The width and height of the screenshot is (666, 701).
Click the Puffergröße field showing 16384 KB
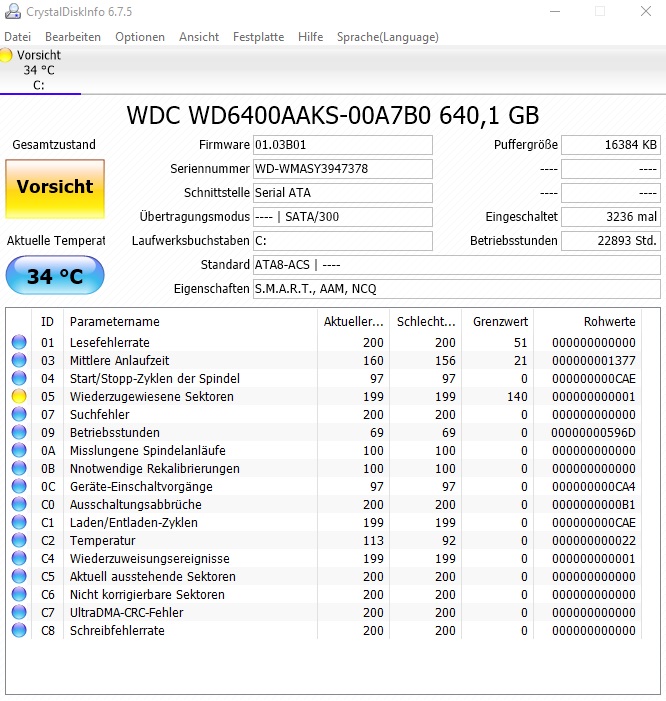coord(611,145)
